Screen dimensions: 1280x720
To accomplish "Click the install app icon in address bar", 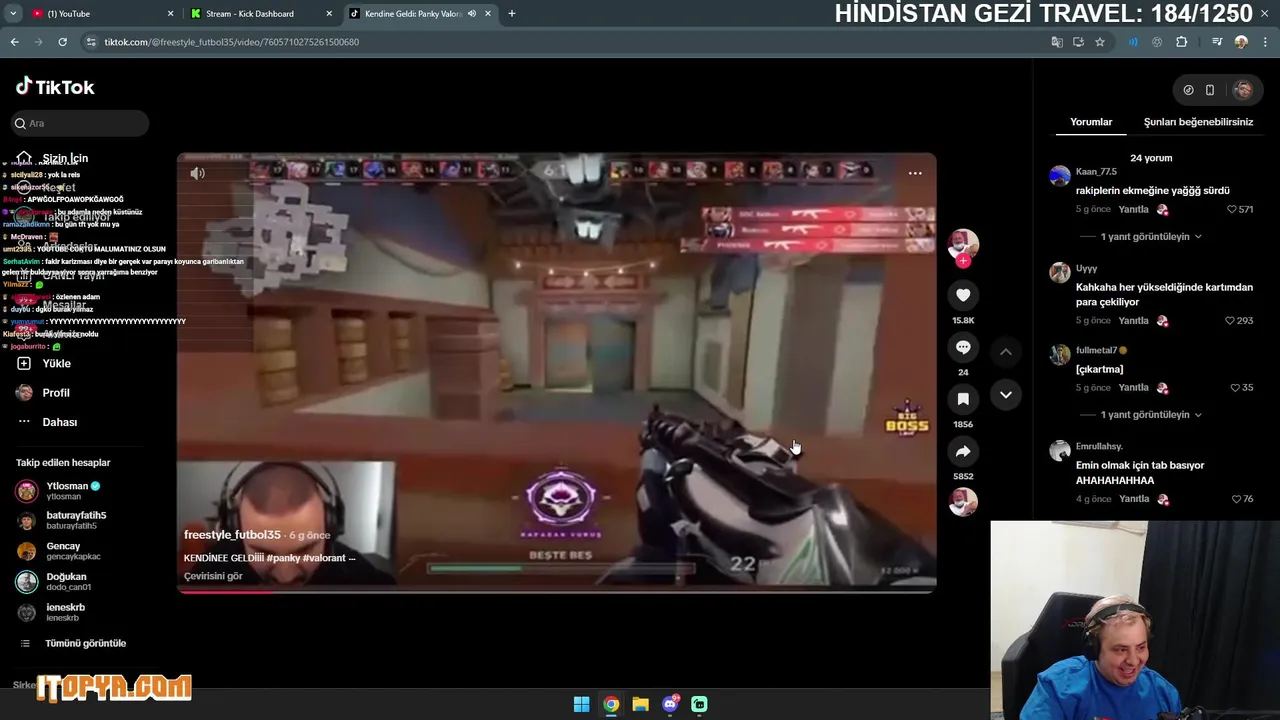I will (x=1078, y=42).
